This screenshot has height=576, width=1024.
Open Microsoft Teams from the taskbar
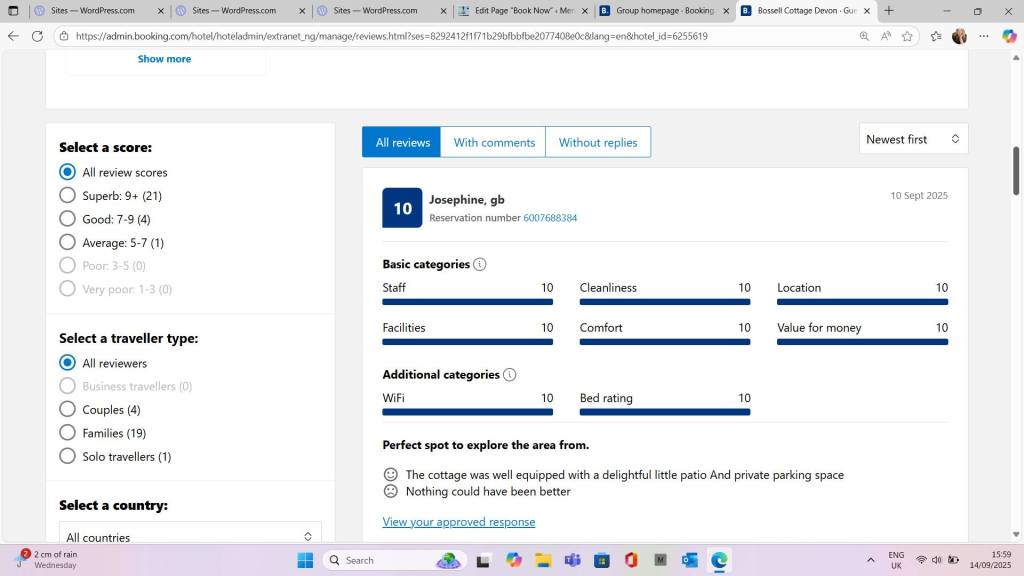point(572,560)
